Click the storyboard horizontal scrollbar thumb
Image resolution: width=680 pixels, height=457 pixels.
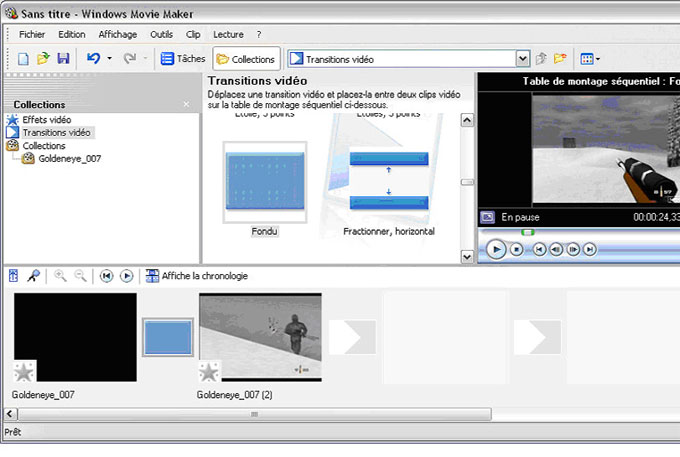[255, 414]
